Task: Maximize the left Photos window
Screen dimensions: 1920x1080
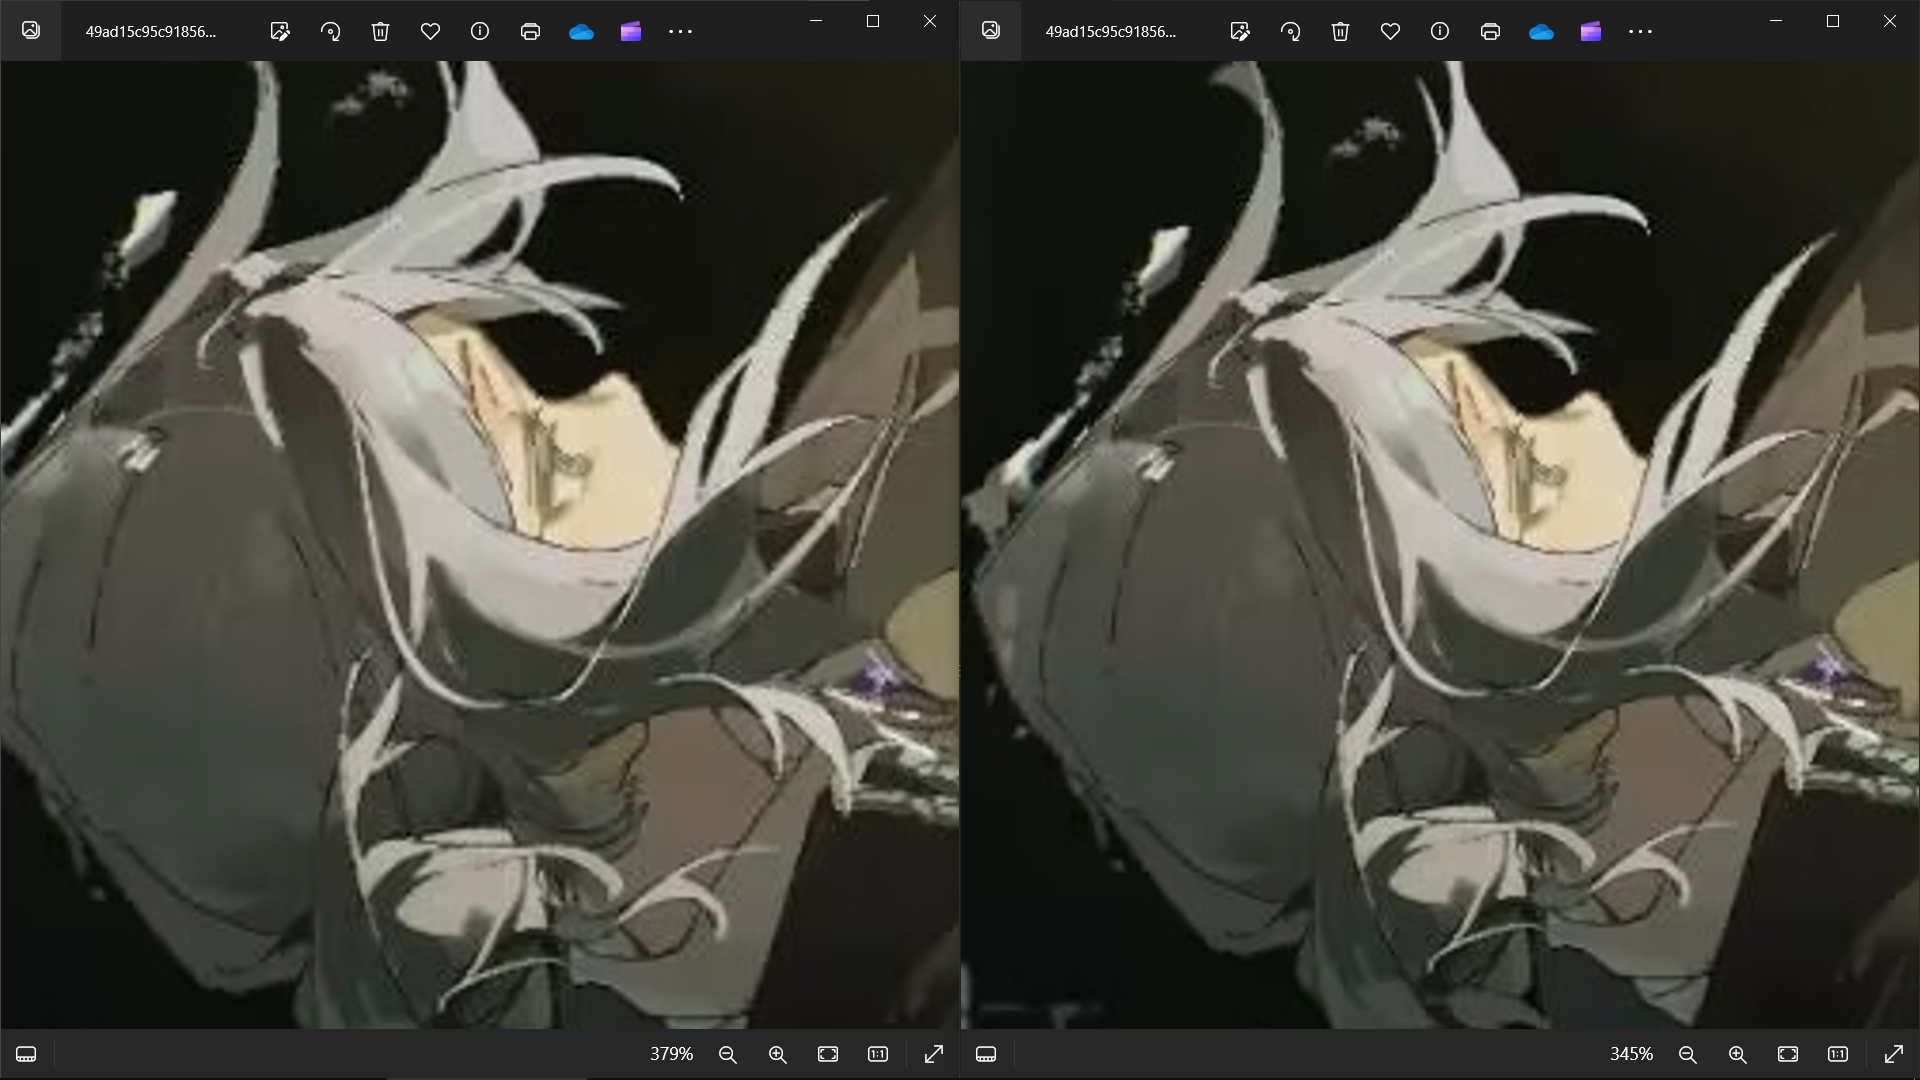Action: click(x=873, y=21)
